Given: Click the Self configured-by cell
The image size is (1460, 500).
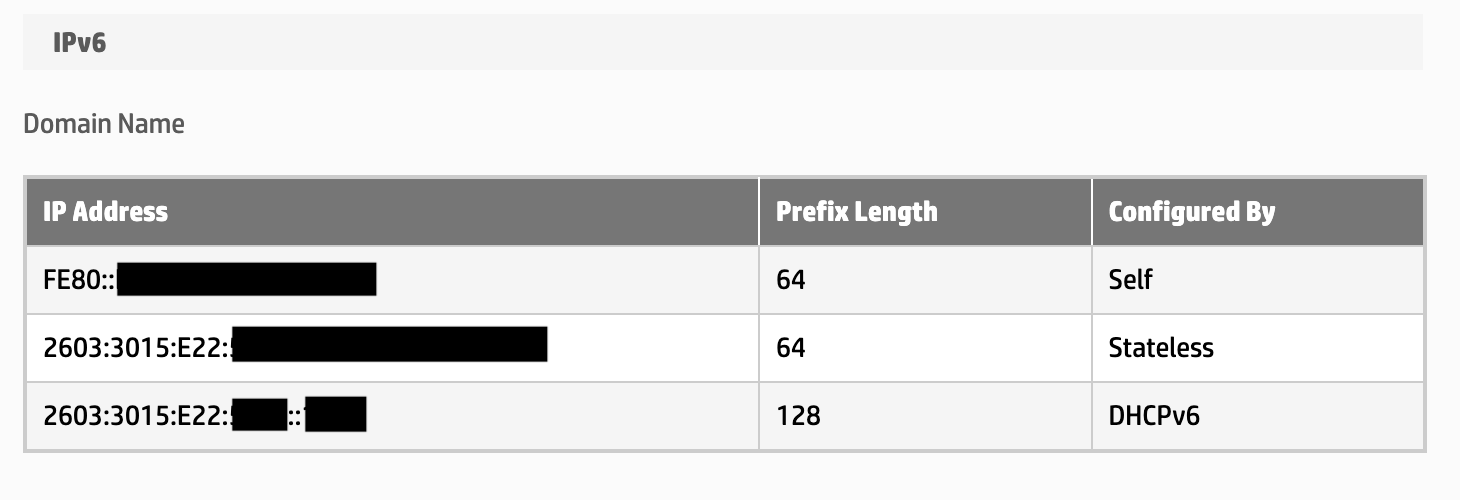Looking at the screenshot, I should tap(1130, 279).
